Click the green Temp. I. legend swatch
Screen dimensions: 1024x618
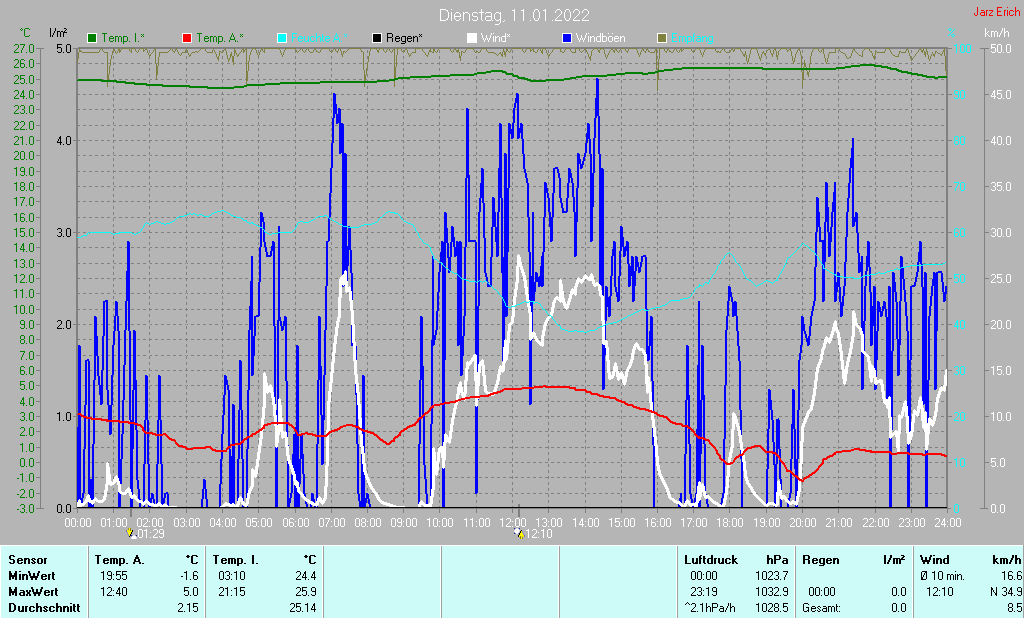pos(92,38)
